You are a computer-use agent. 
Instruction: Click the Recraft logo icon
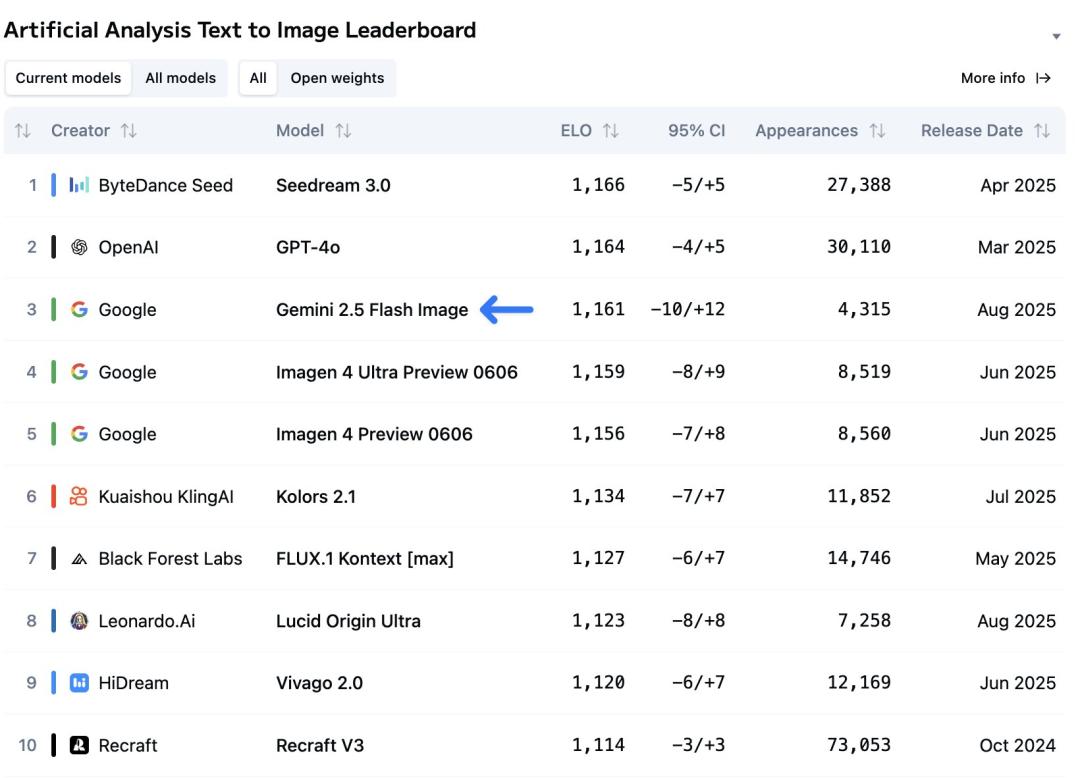click(x=79, y=745)
